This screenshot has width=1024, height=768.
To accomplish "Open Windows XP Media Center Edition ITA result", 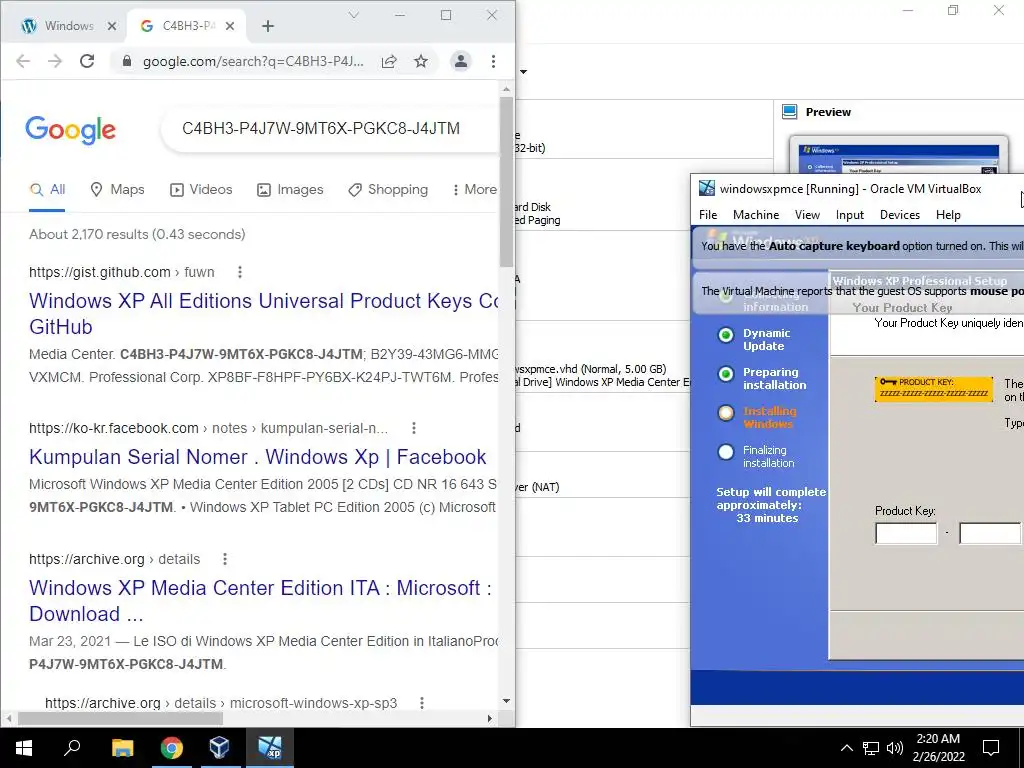I will pos(260,601).
